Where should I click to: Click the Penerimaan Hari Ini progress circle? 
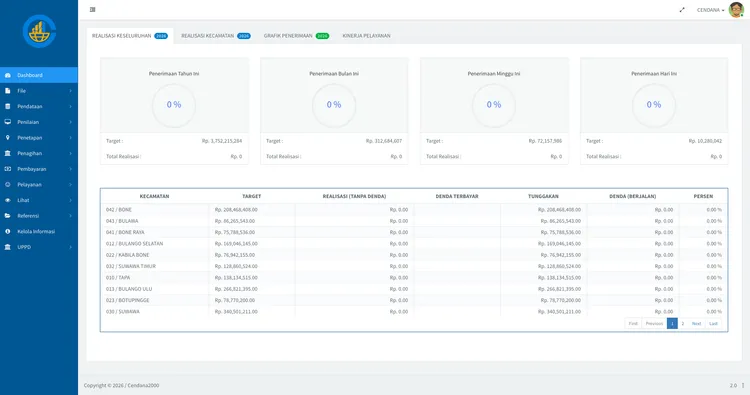(x=654, y=105)
